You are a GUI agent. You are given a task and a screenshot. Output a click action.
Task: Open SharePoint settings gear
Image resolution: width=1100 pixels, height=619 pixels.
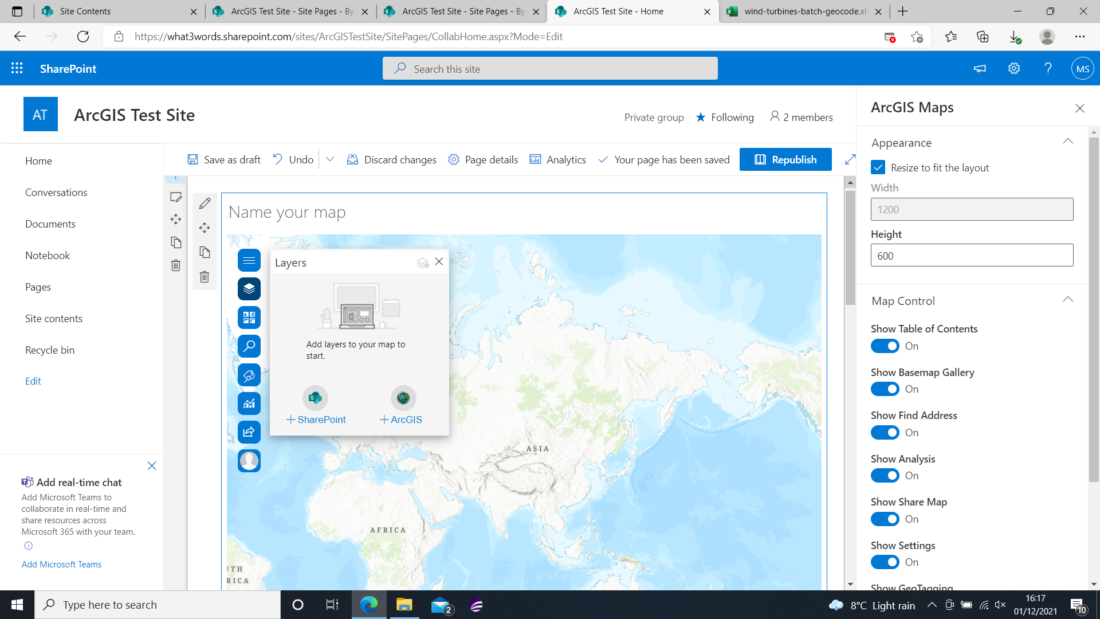1014,68
